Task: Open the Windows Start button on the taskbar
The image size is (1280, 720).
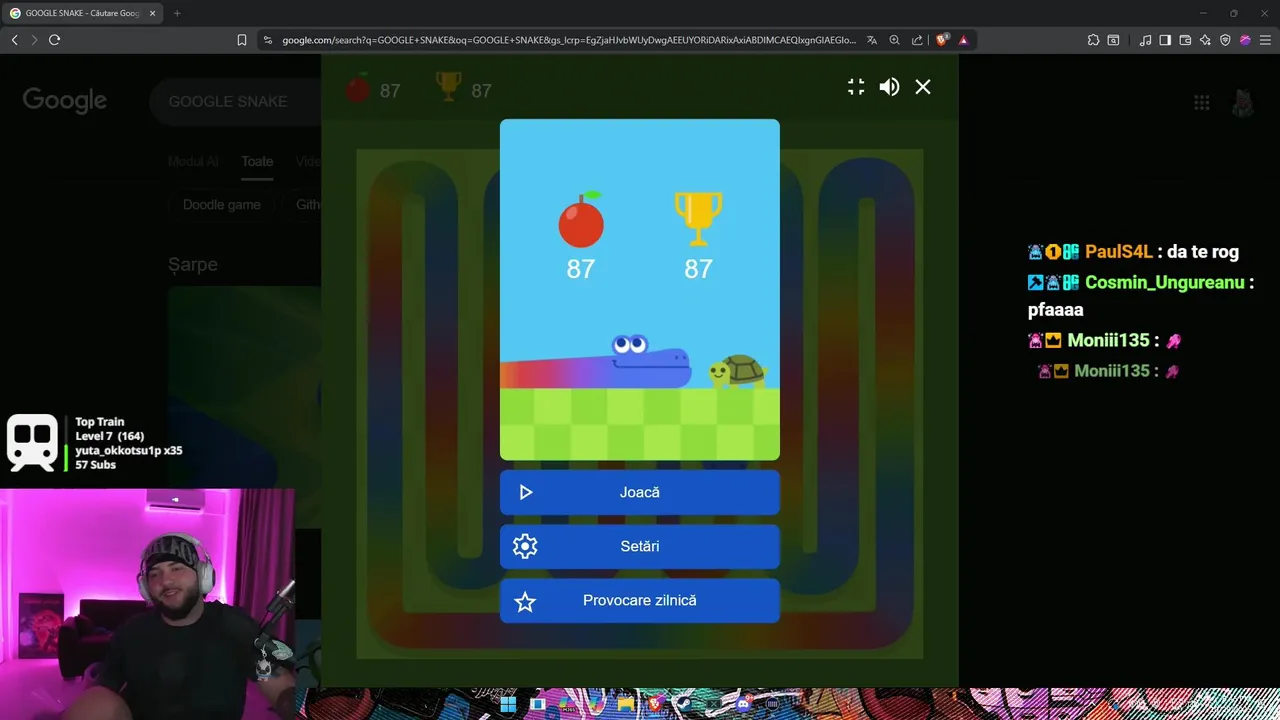Action: point(508,704)
